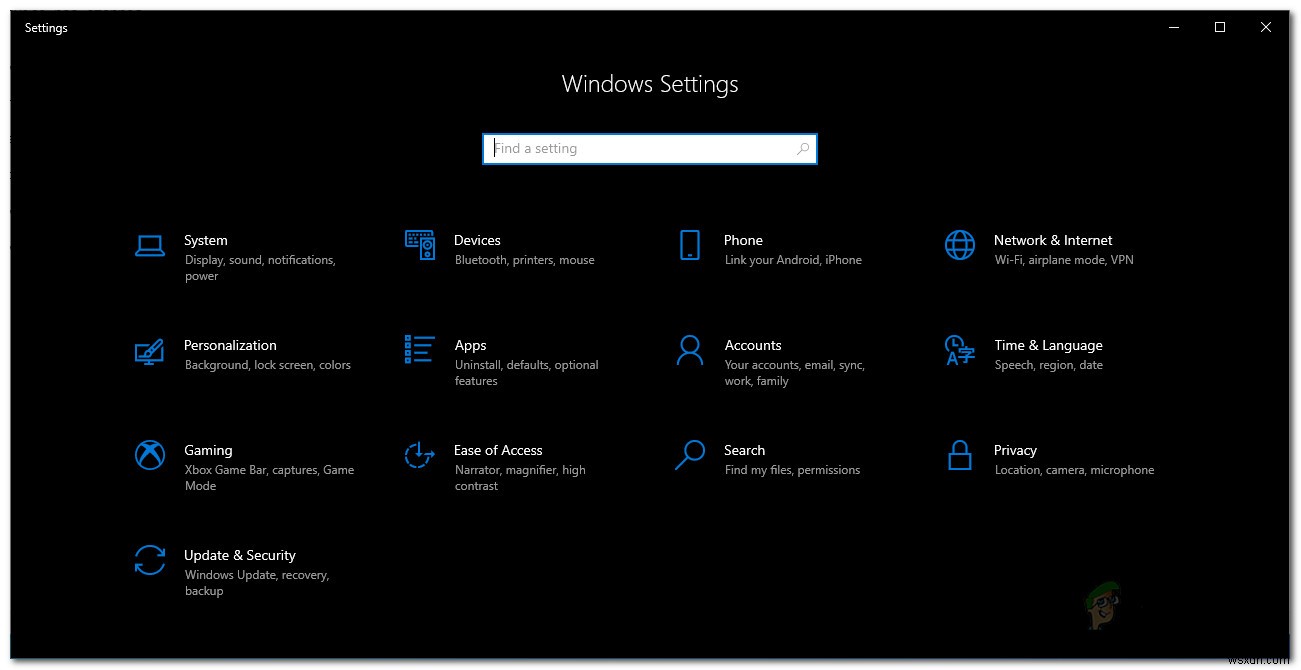Go to Ease of Access title

(498, 450)
